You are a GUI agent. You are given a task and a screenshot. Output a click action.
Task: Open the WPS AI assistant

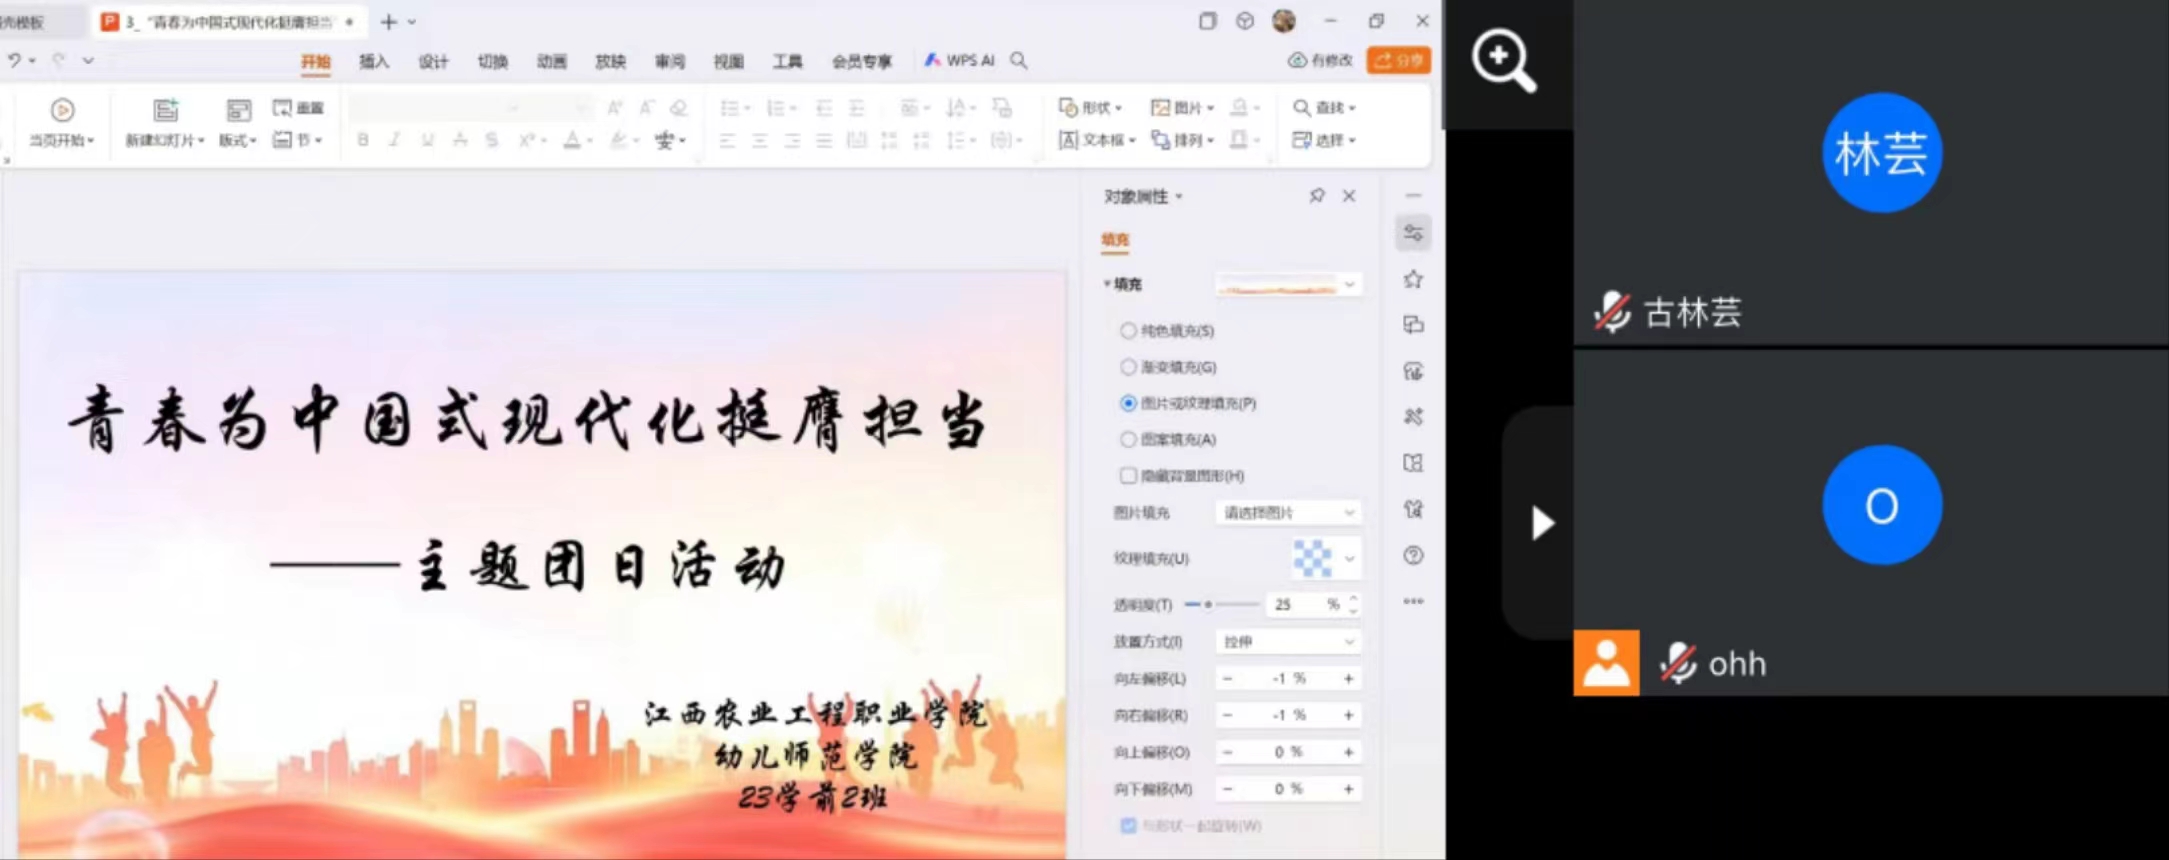[959, 61]
